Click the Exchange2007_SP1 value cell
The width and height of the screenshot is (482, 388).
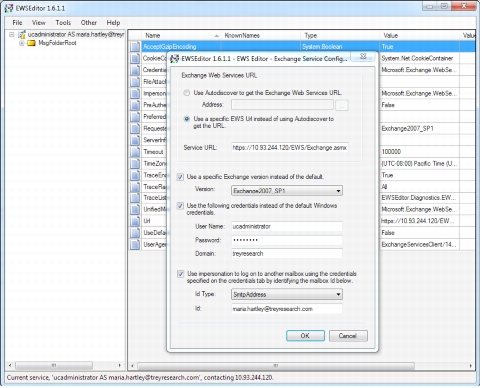(419, 128)
